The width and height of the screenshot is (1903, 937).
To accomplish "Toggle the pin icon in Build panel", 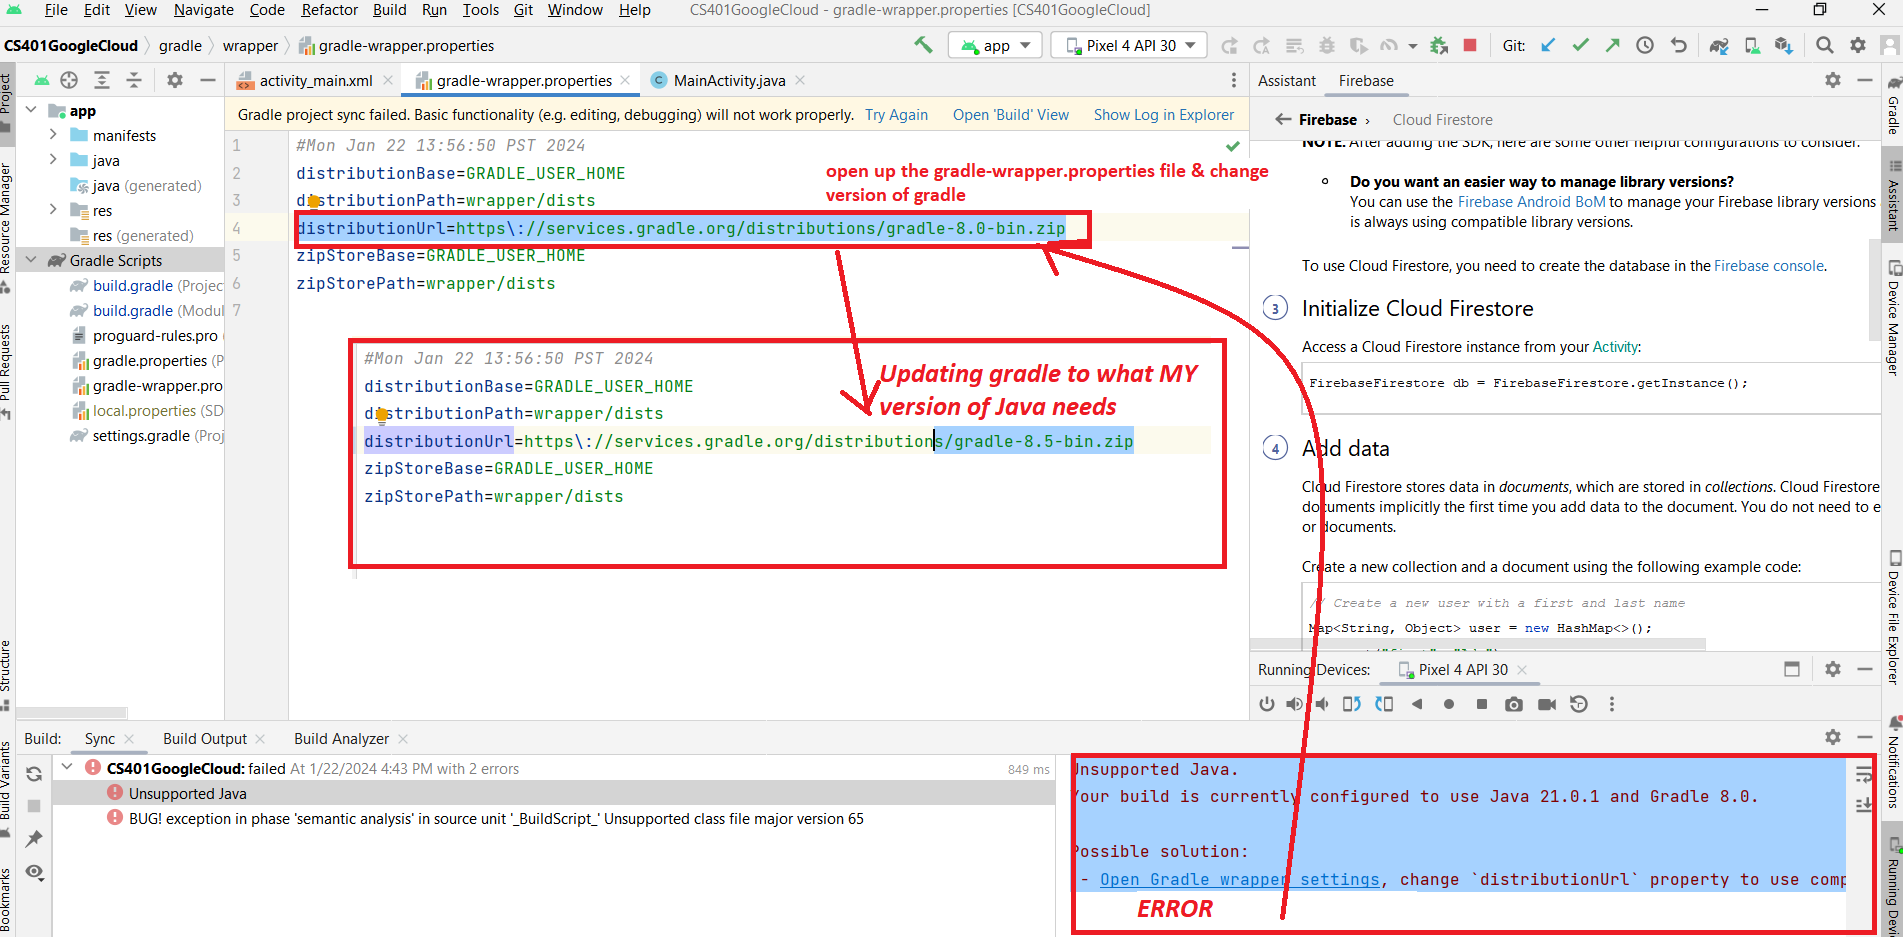I will coord(34,838).
